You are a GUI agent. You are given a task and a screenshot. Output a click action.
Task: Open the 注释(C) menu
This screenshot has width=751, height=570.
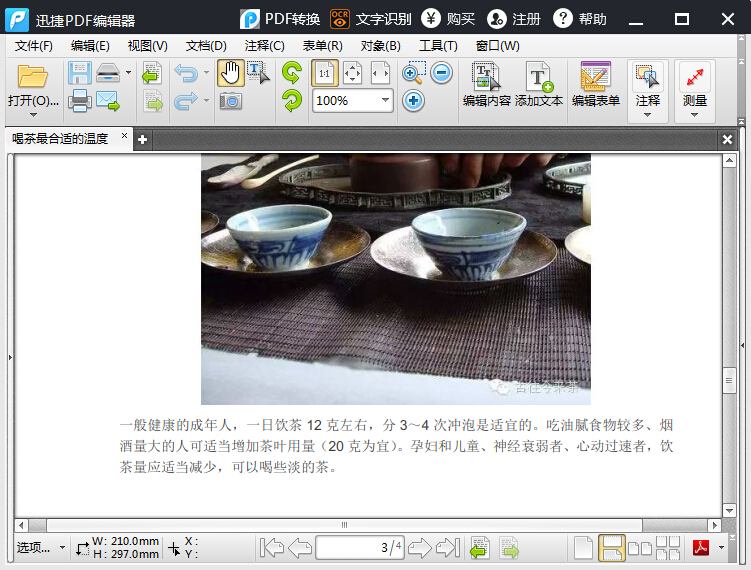[264, 46]
